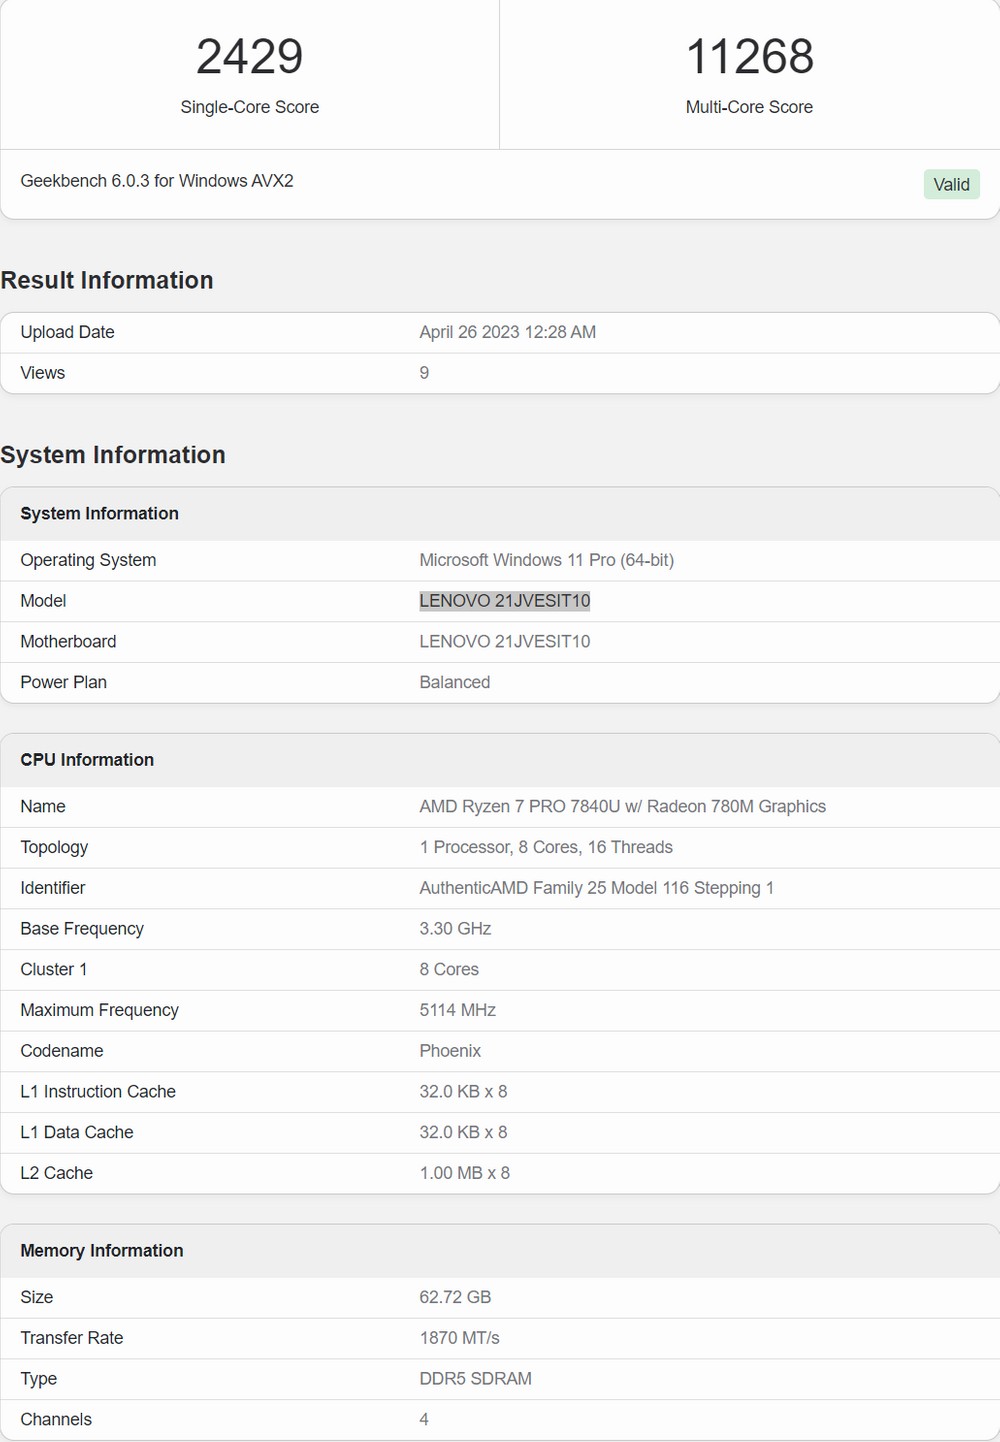This screenshot has height=1442, width=1000.
Task: Click the CPU Information table header
Action: (x=500, y=760)
